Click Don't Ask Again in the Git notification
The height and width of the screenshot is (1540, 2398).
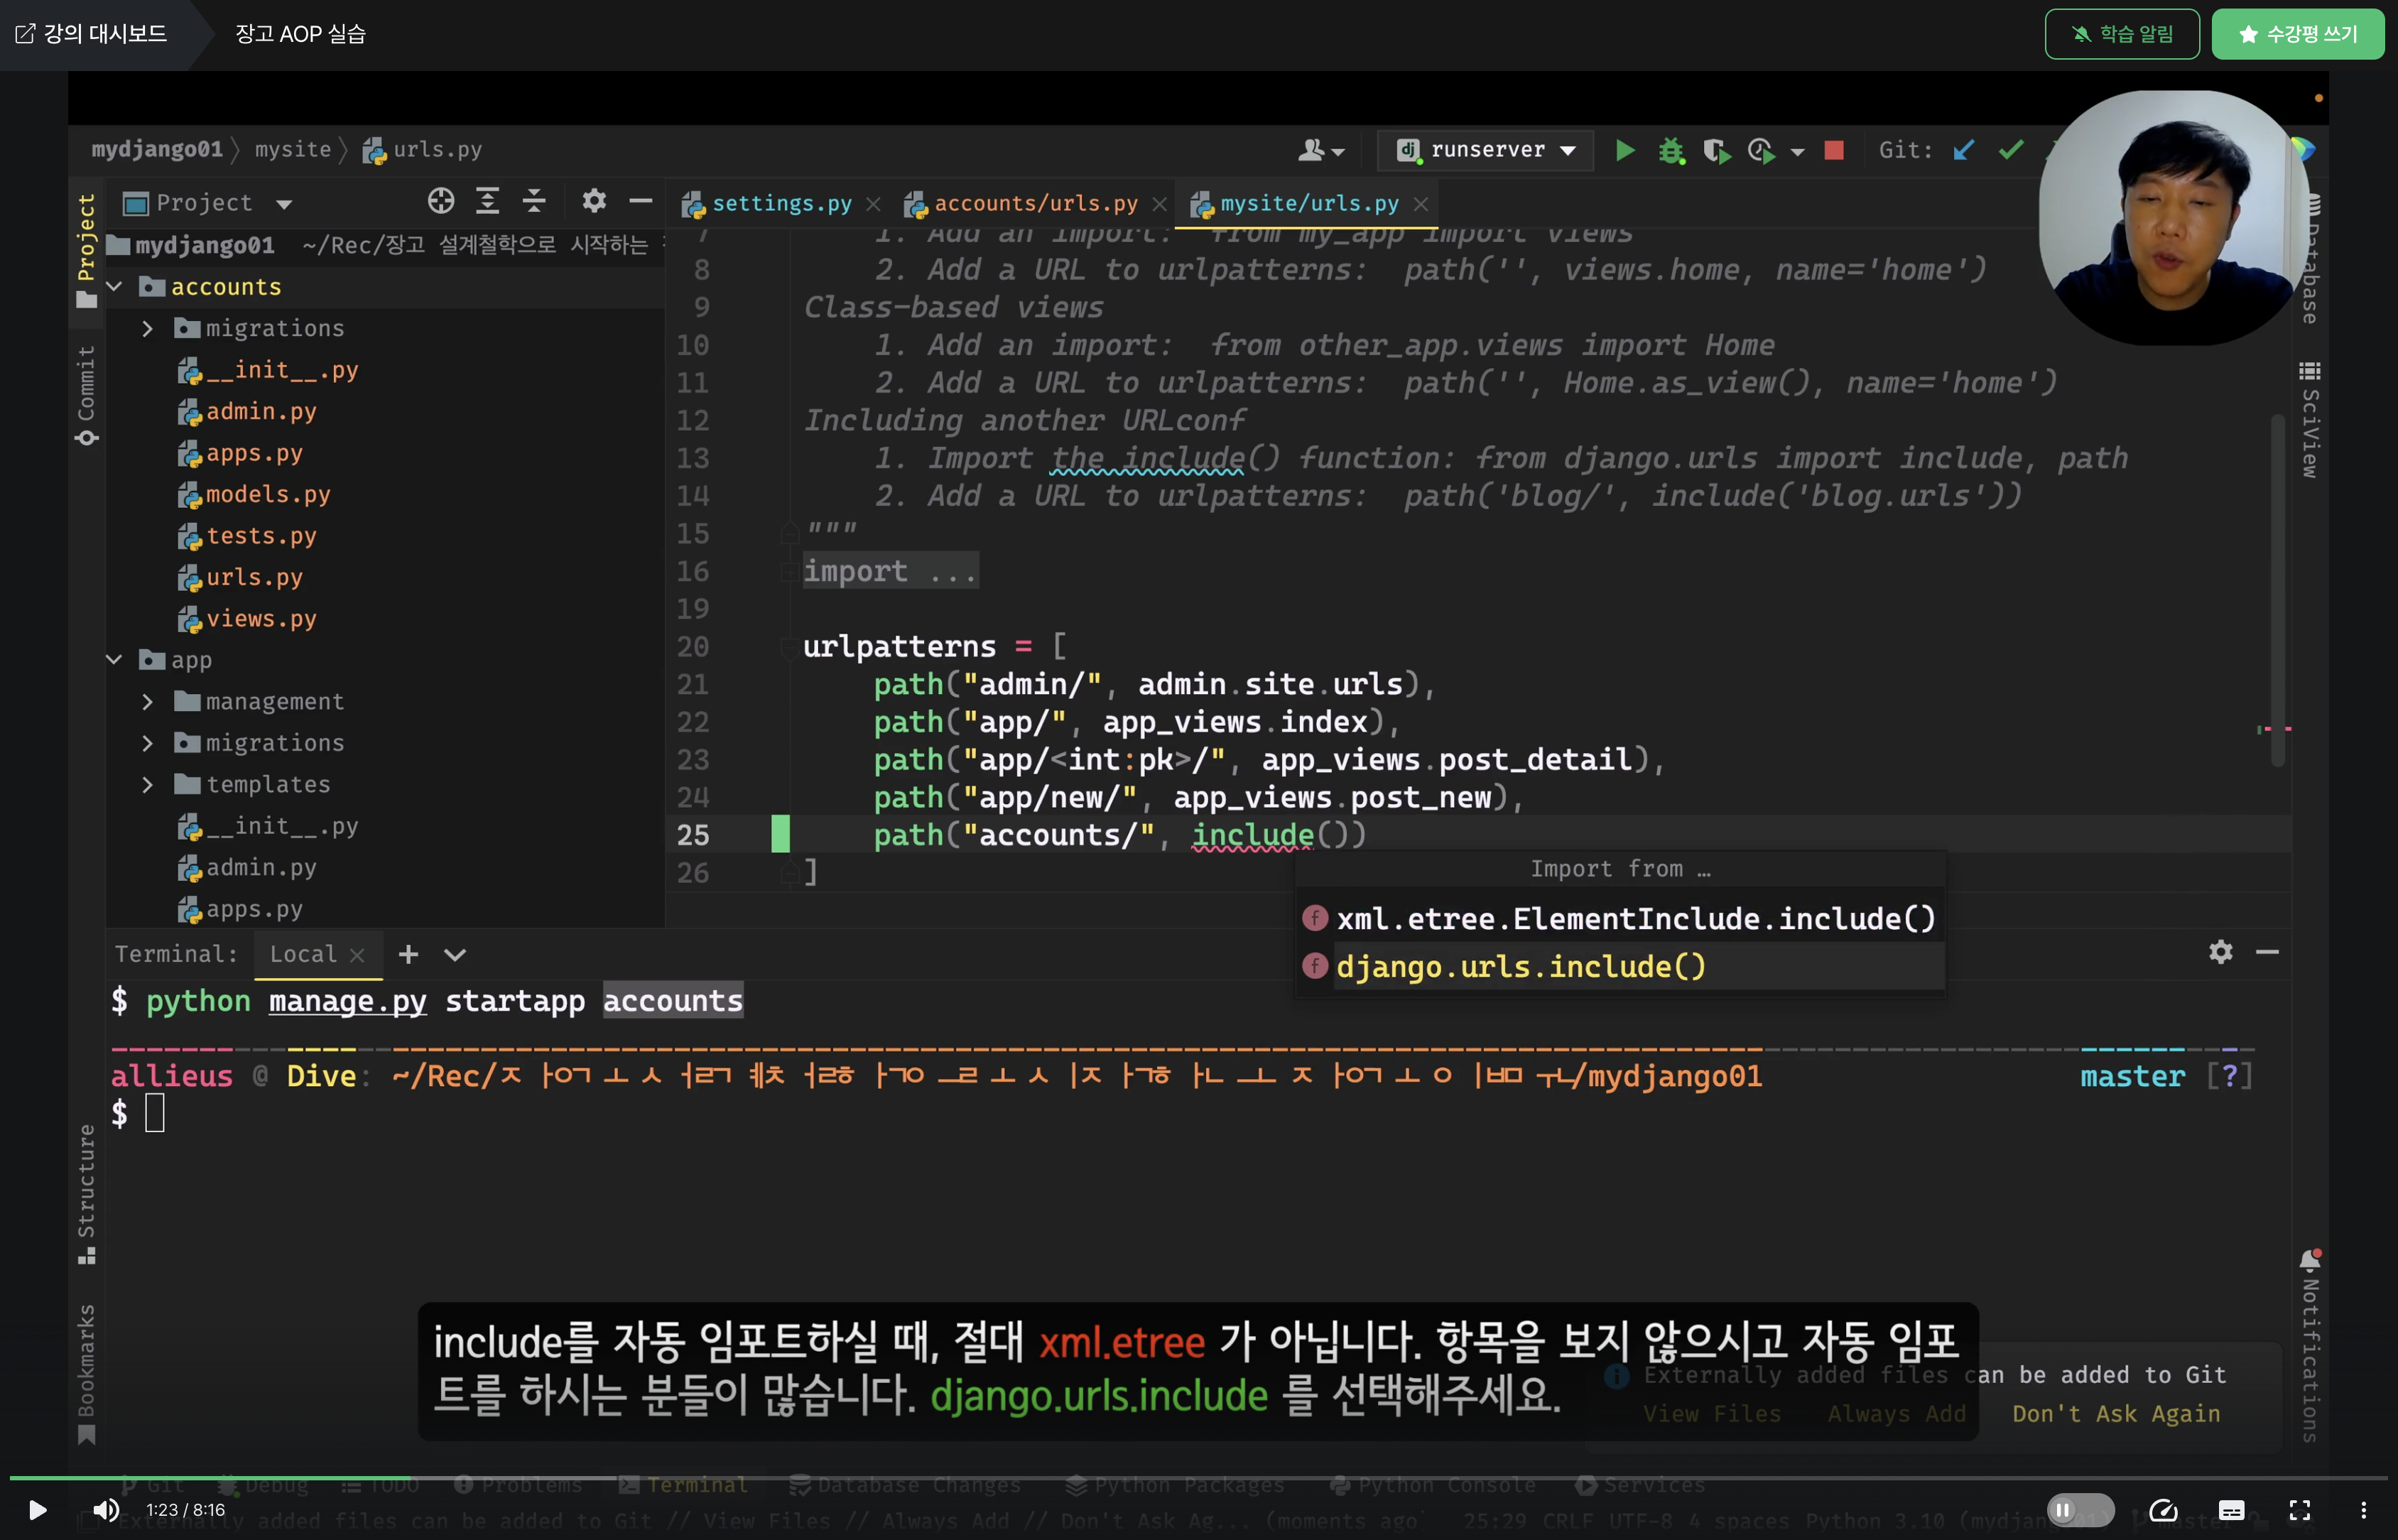(x=2115, y=1413)
